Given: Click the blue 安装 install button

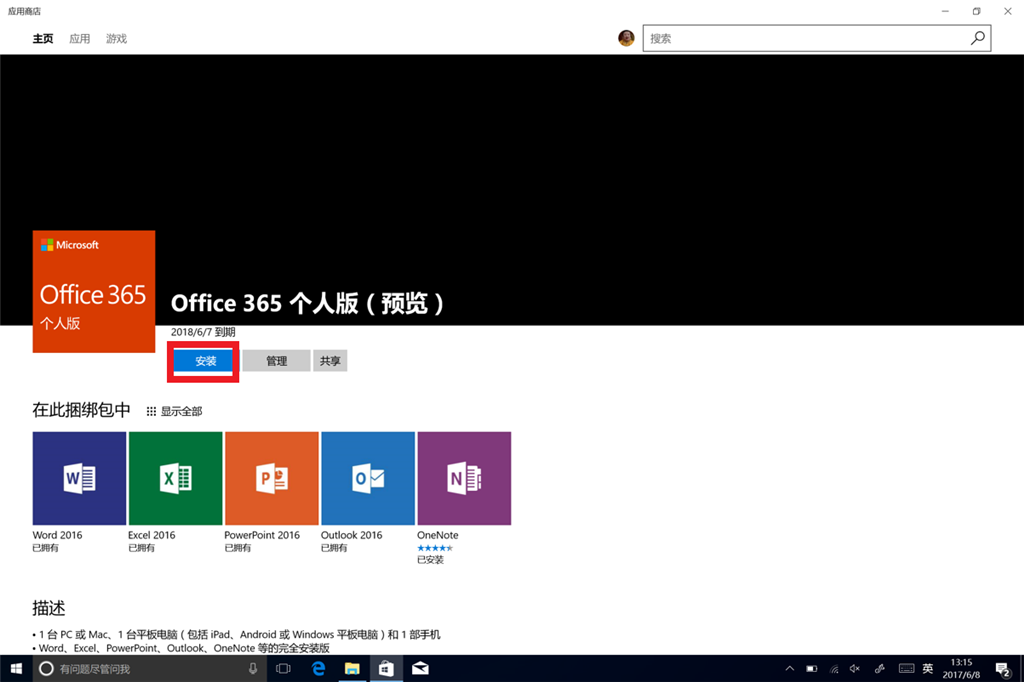Looking at the screenshot, I should click(x=204, y=361).
